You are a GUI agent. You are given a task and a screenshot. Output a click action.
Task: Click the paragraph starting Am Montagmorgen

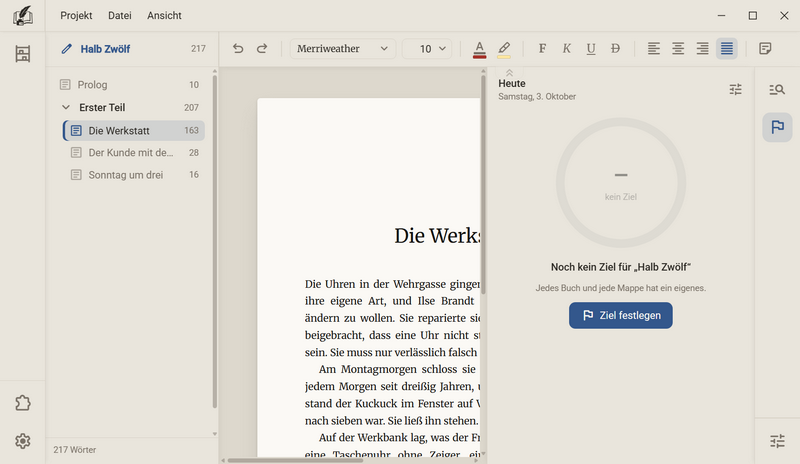click(392, 395)
